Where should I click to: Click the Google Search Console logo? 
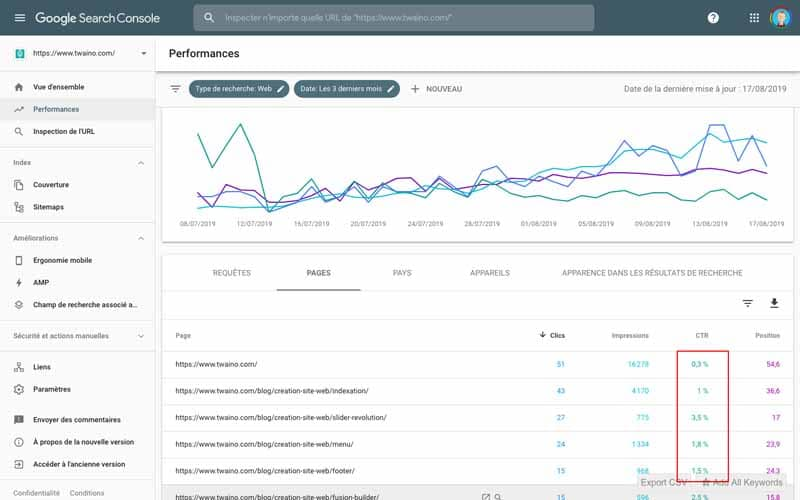coord(97,18)
